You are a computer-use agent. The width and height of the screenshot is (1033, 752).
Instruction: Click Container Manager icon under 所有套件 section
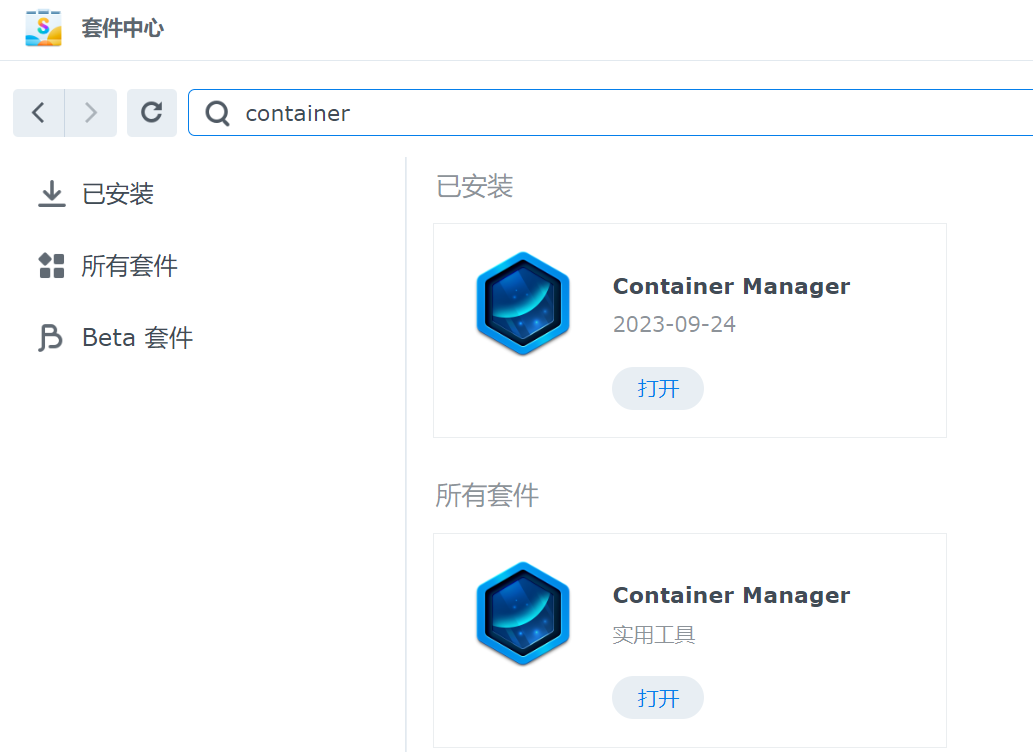523,614
